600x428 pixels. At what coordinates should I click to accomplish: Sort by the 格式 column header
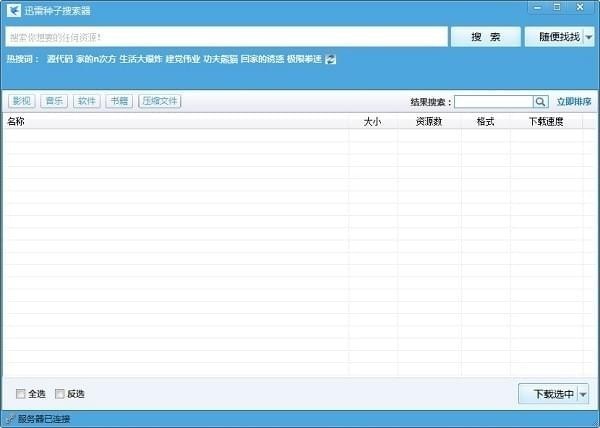pos(485,122)
